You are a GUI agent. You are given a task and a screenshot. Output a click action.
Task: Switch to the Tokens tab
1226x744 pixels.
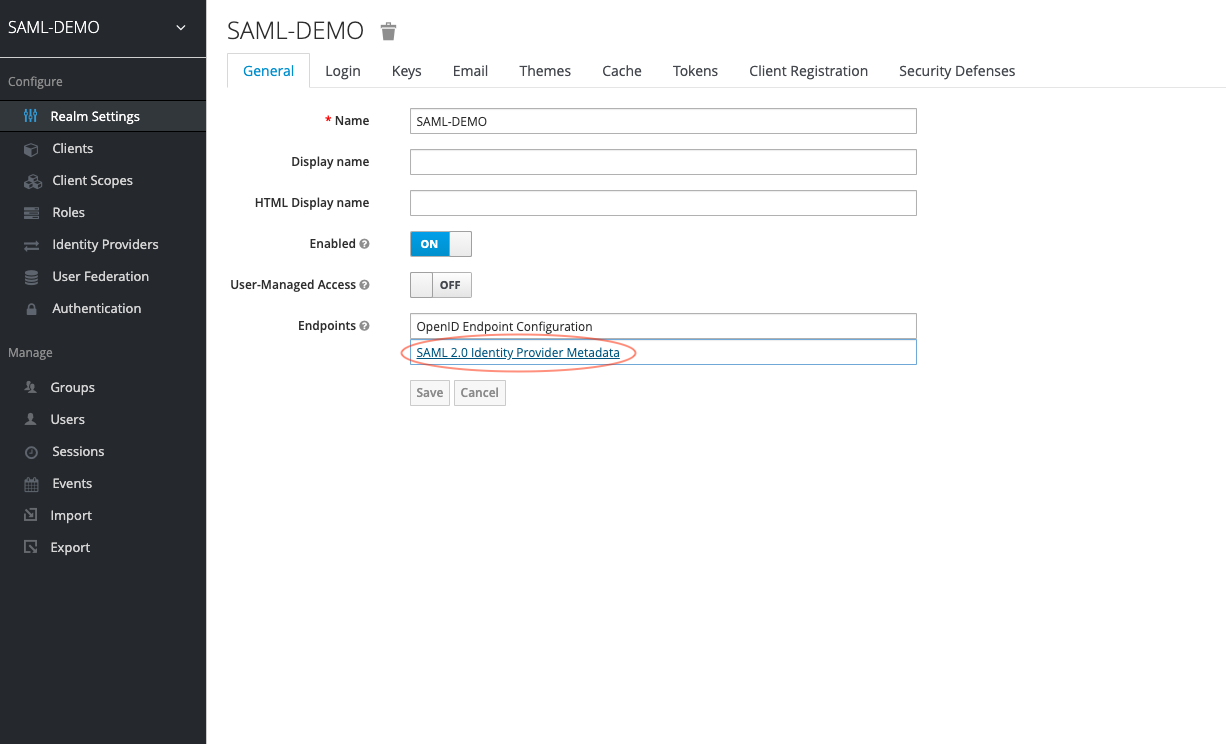coord(695,71)
